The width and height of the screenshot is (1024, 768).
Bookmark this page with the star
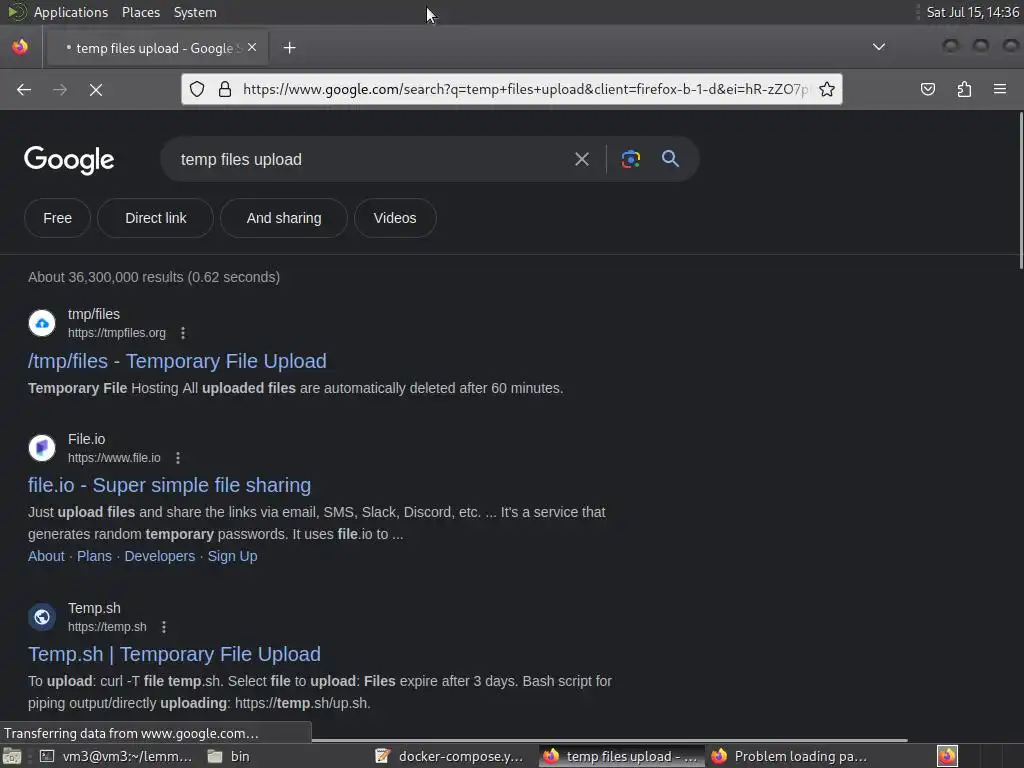point(827,89)
